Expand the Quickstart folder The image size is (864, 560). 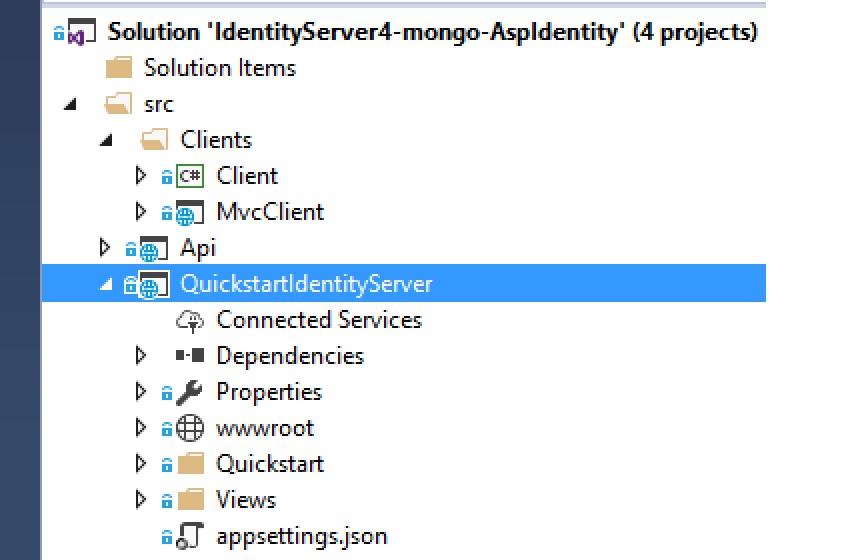point(141,464)
